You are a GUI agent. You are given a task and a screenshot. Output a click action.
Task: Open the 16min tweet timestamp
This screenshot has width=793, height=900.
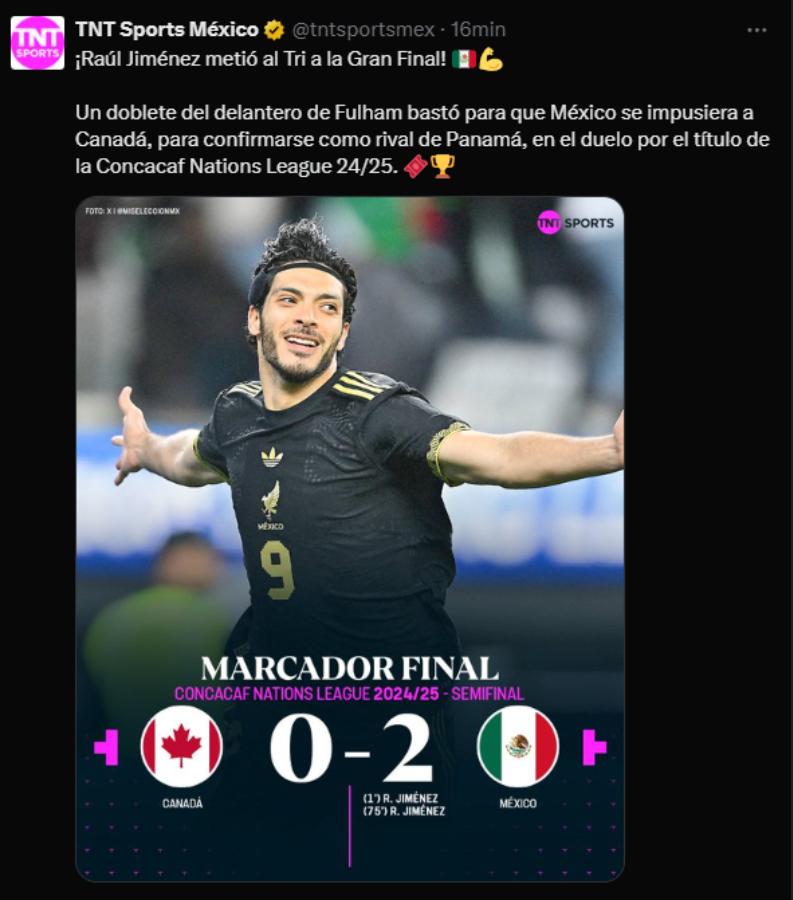[478, 29]
